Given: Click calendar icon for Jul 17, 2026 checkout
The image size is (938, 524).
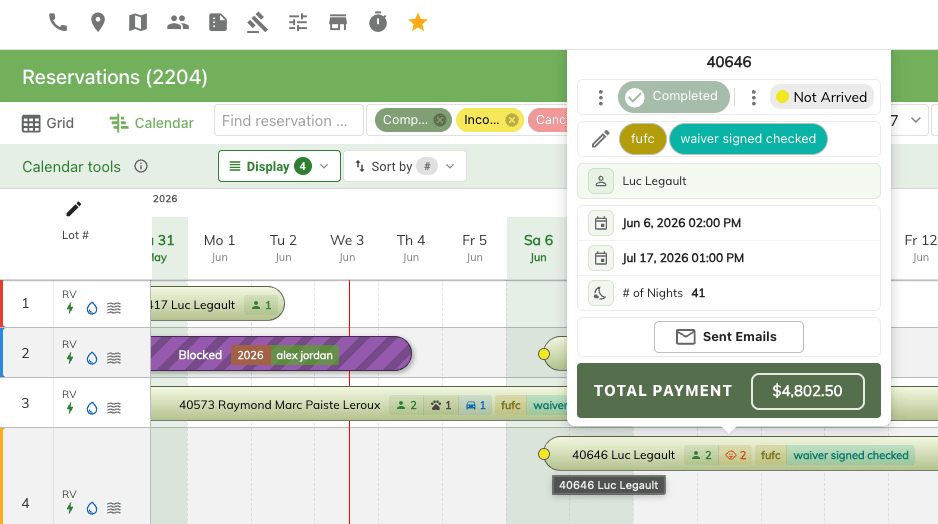Looking at the screenshot, I should click(x=601, y=258).
